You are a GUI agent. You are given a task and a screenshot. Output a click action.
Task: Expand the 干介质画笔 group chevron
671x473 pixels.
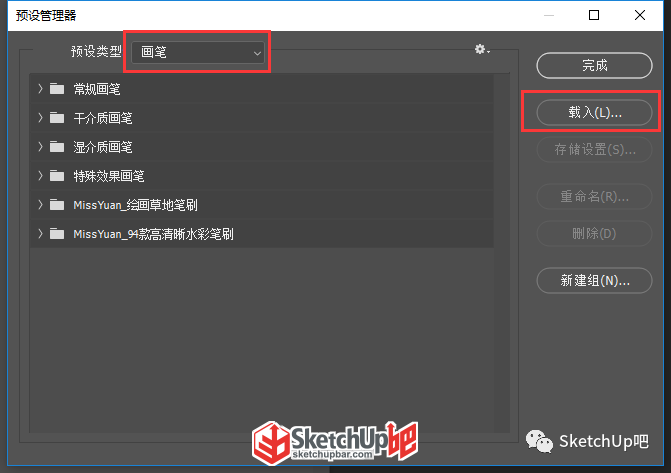click(40, 118)
